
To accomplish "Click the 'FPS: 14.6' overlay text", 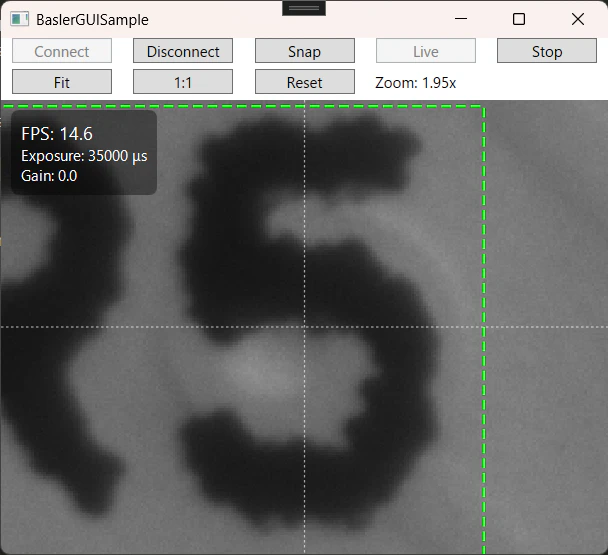I will click(57, 134).
